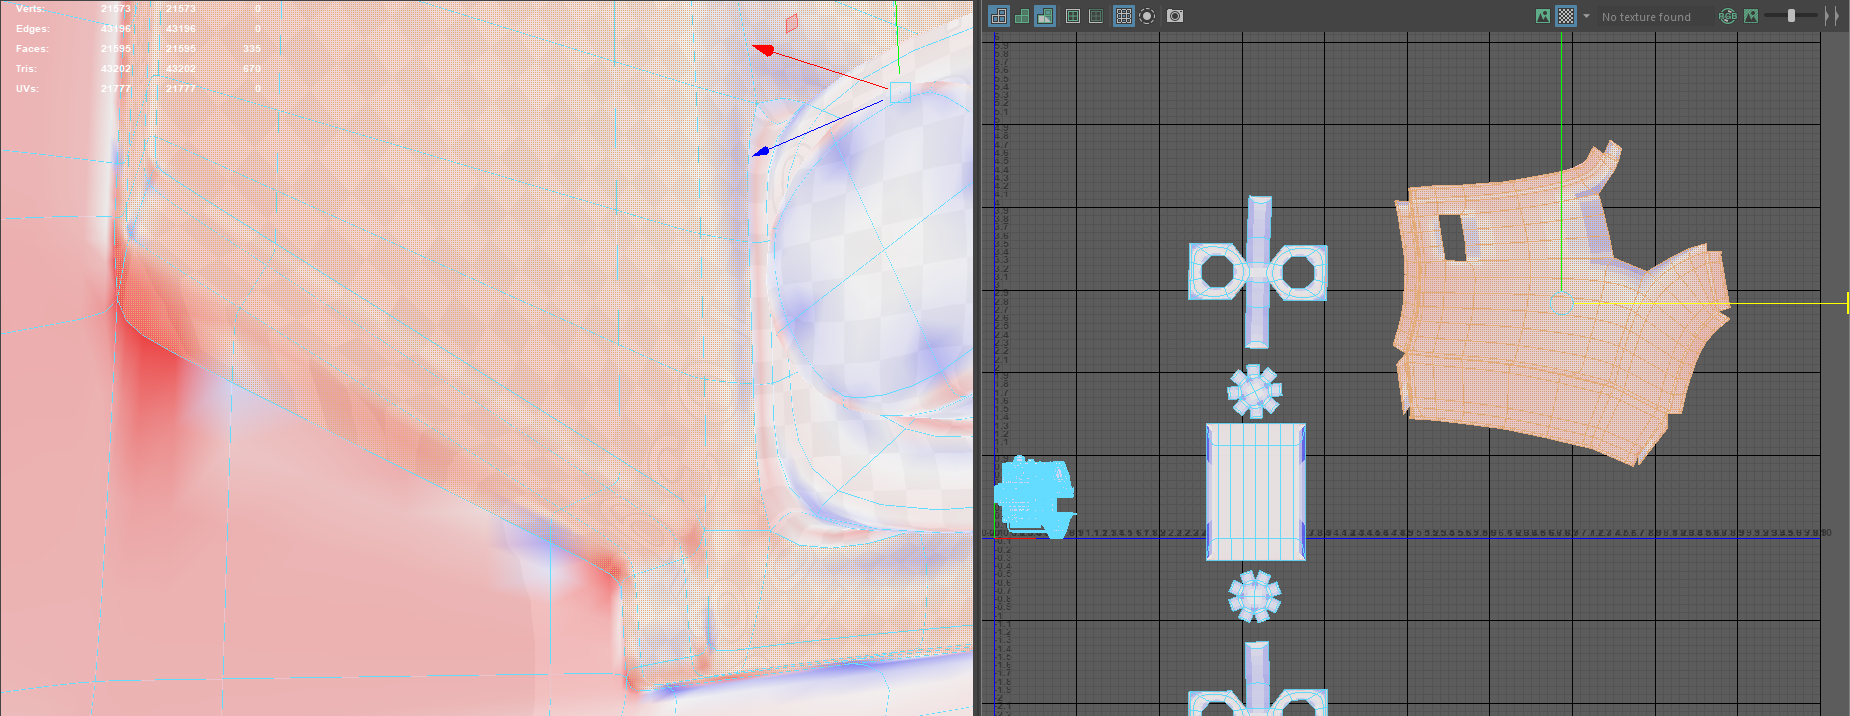Select the upper gear-shaped UV shell

1254,391
